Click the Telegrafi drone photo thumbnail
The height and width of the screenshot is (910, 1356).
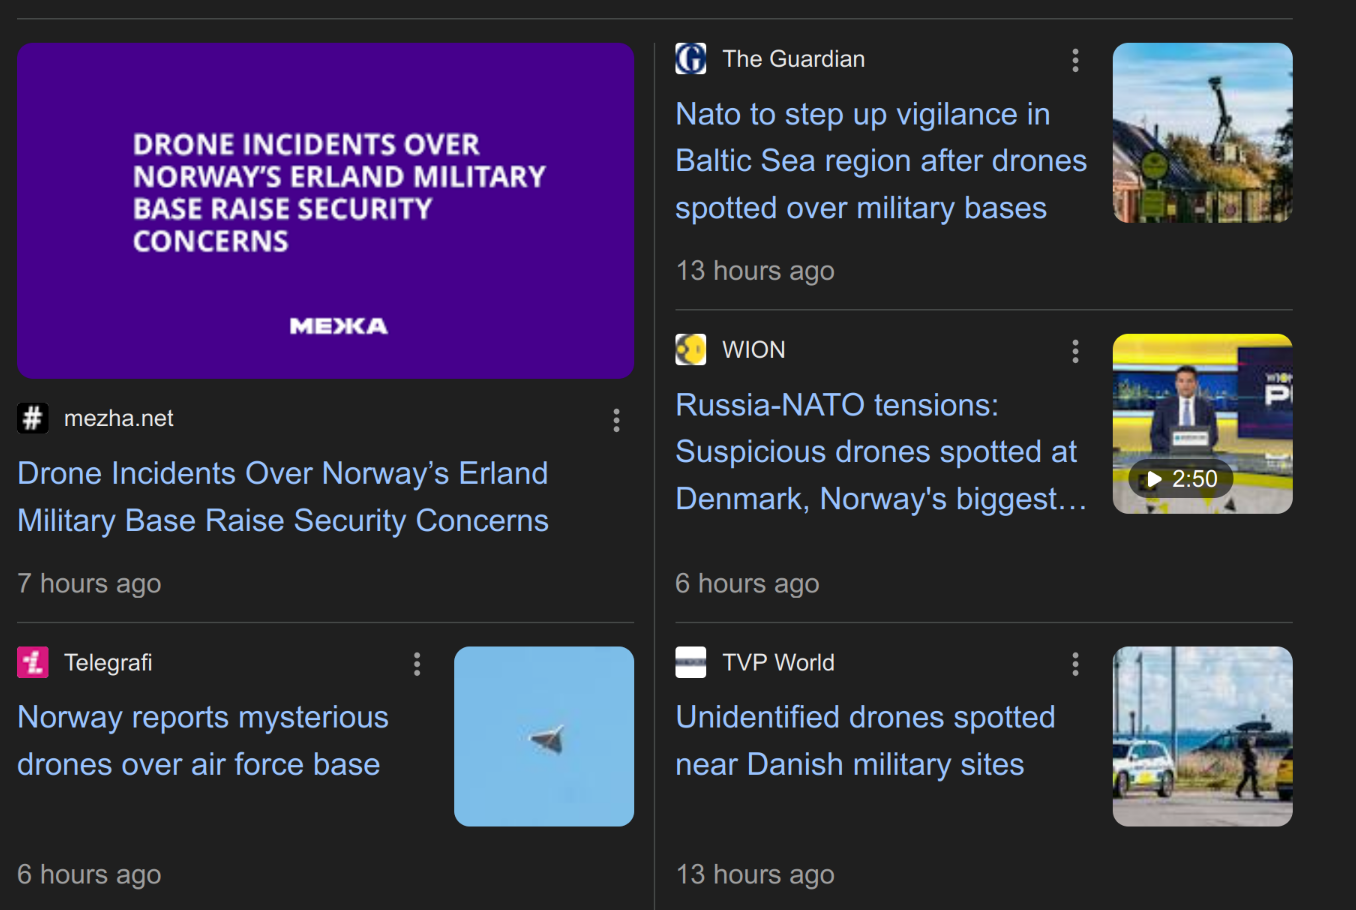click(x=544, y=736)
